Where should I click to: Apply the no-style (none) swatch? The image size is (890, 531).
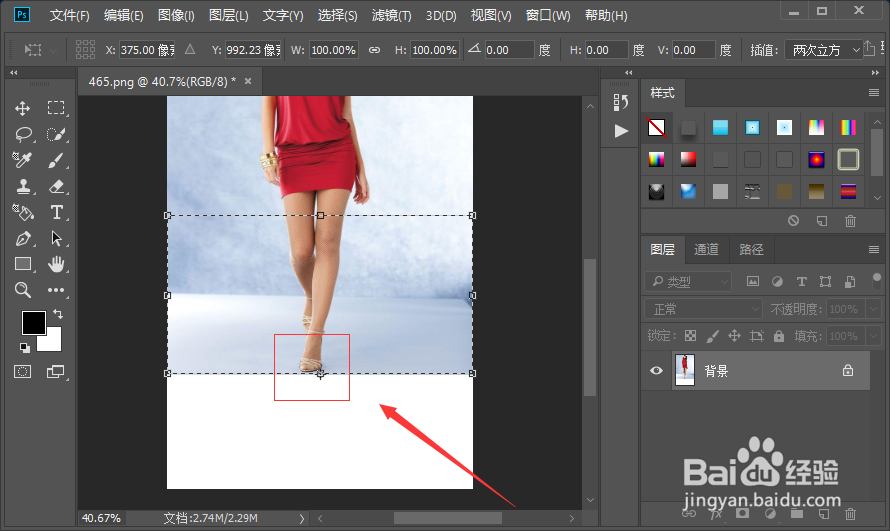pos(657,128)
